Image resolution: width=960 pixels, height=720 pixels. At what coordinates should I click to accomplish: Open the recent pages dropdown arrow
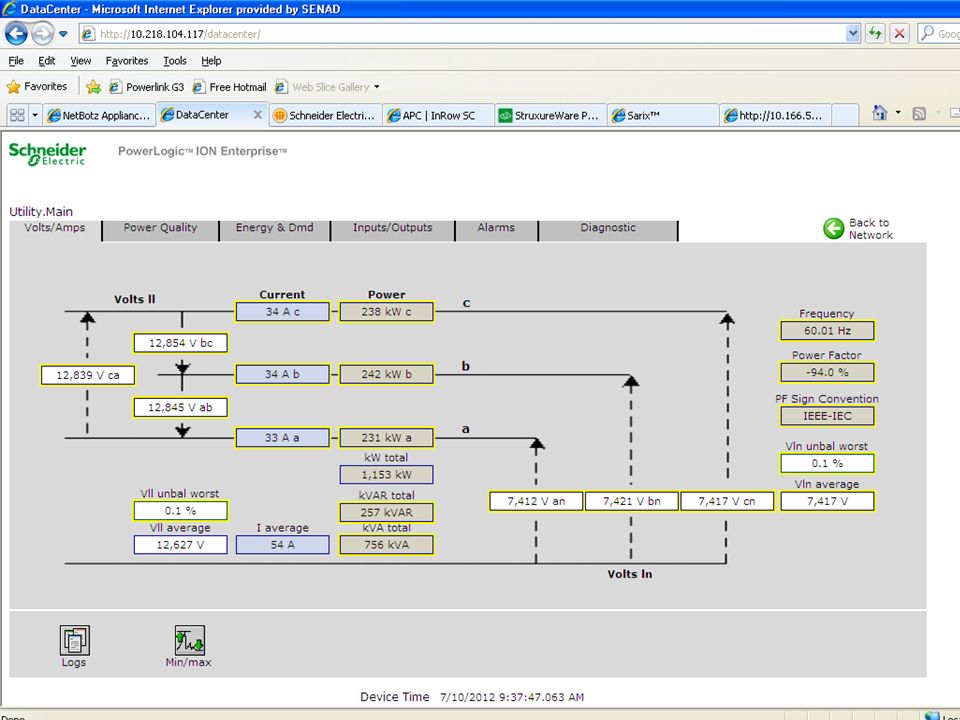click(63, 34)
